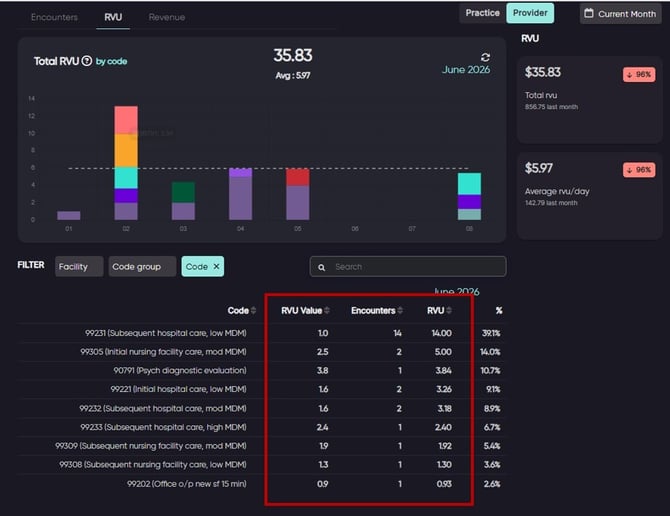Click the June 2026 link in chart

466,70
